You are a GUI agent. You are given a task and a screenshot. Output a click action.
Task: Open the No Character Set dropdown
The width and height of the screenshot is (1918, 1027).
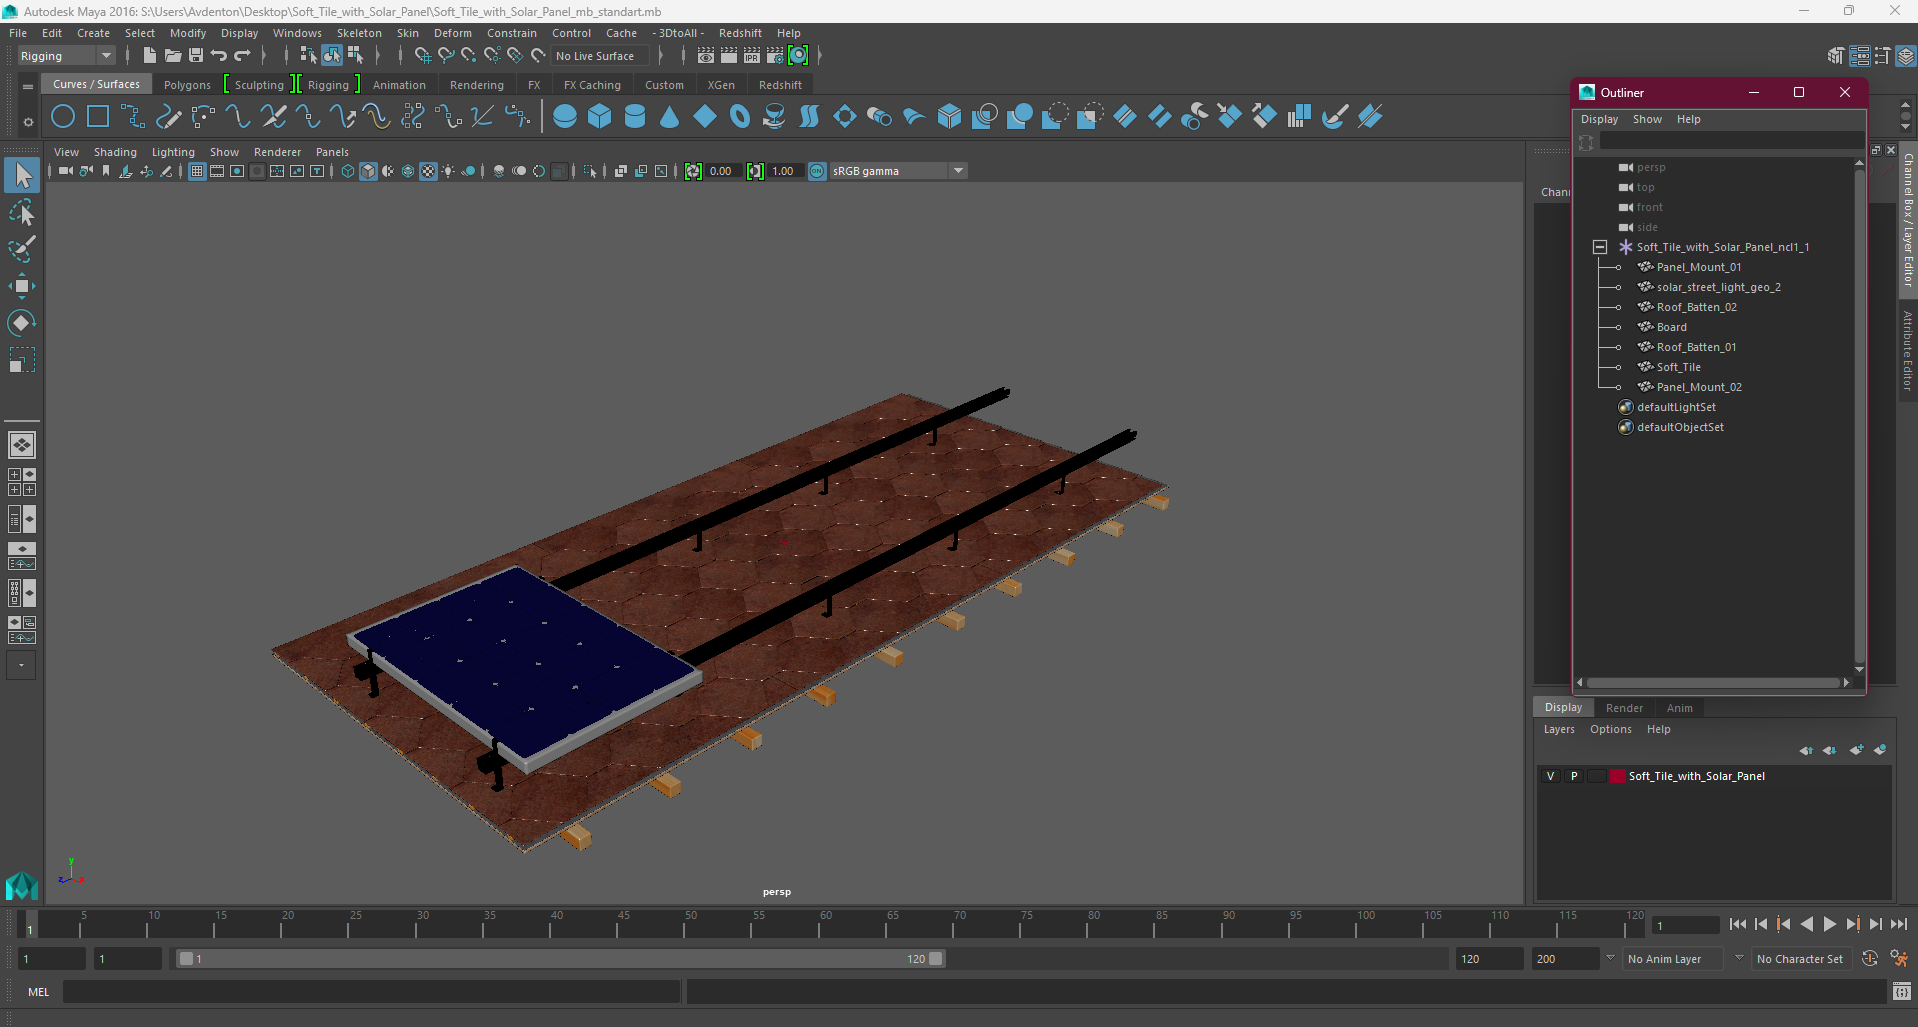click(x=1803, y=959)
